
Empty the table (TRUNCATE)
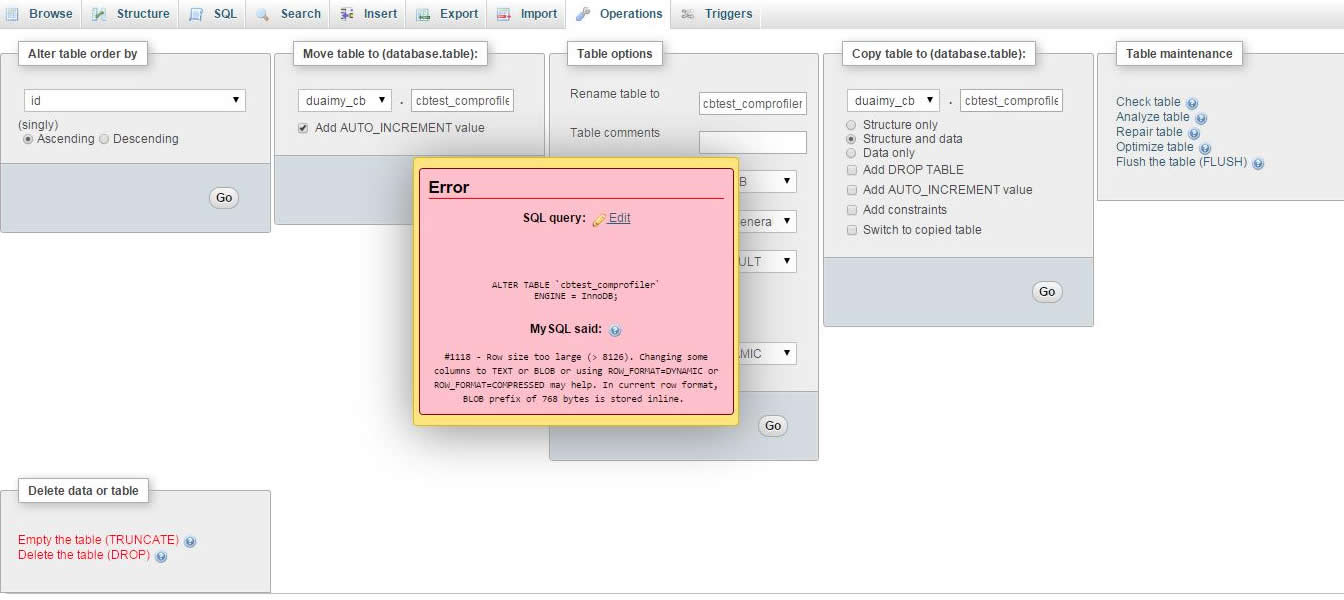pyautogui.click(x=98, y=540)
